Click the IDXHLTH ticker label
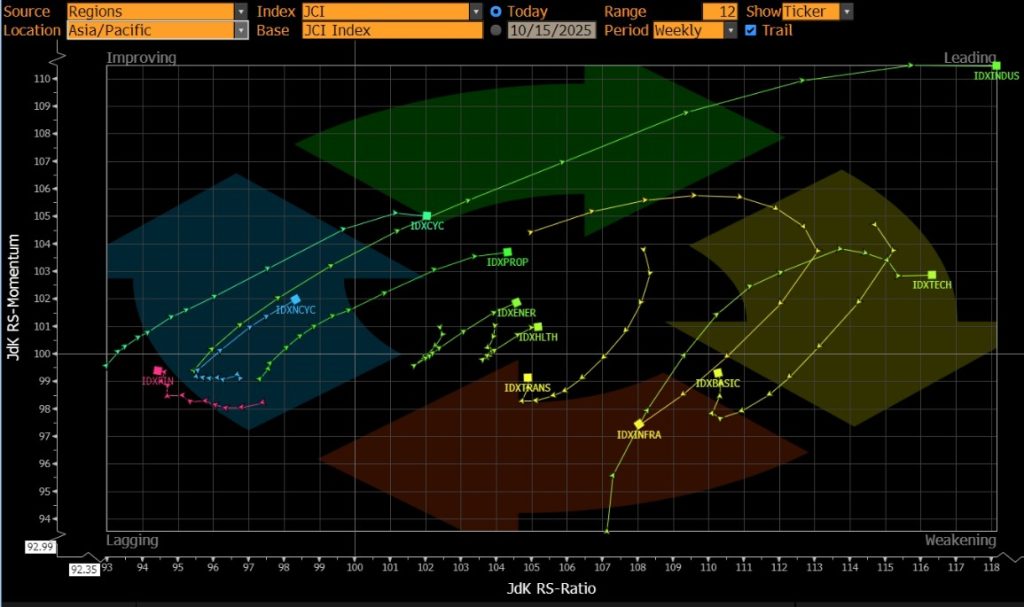The width and height of the screenshot is (1024, 607). click(538, 337)
